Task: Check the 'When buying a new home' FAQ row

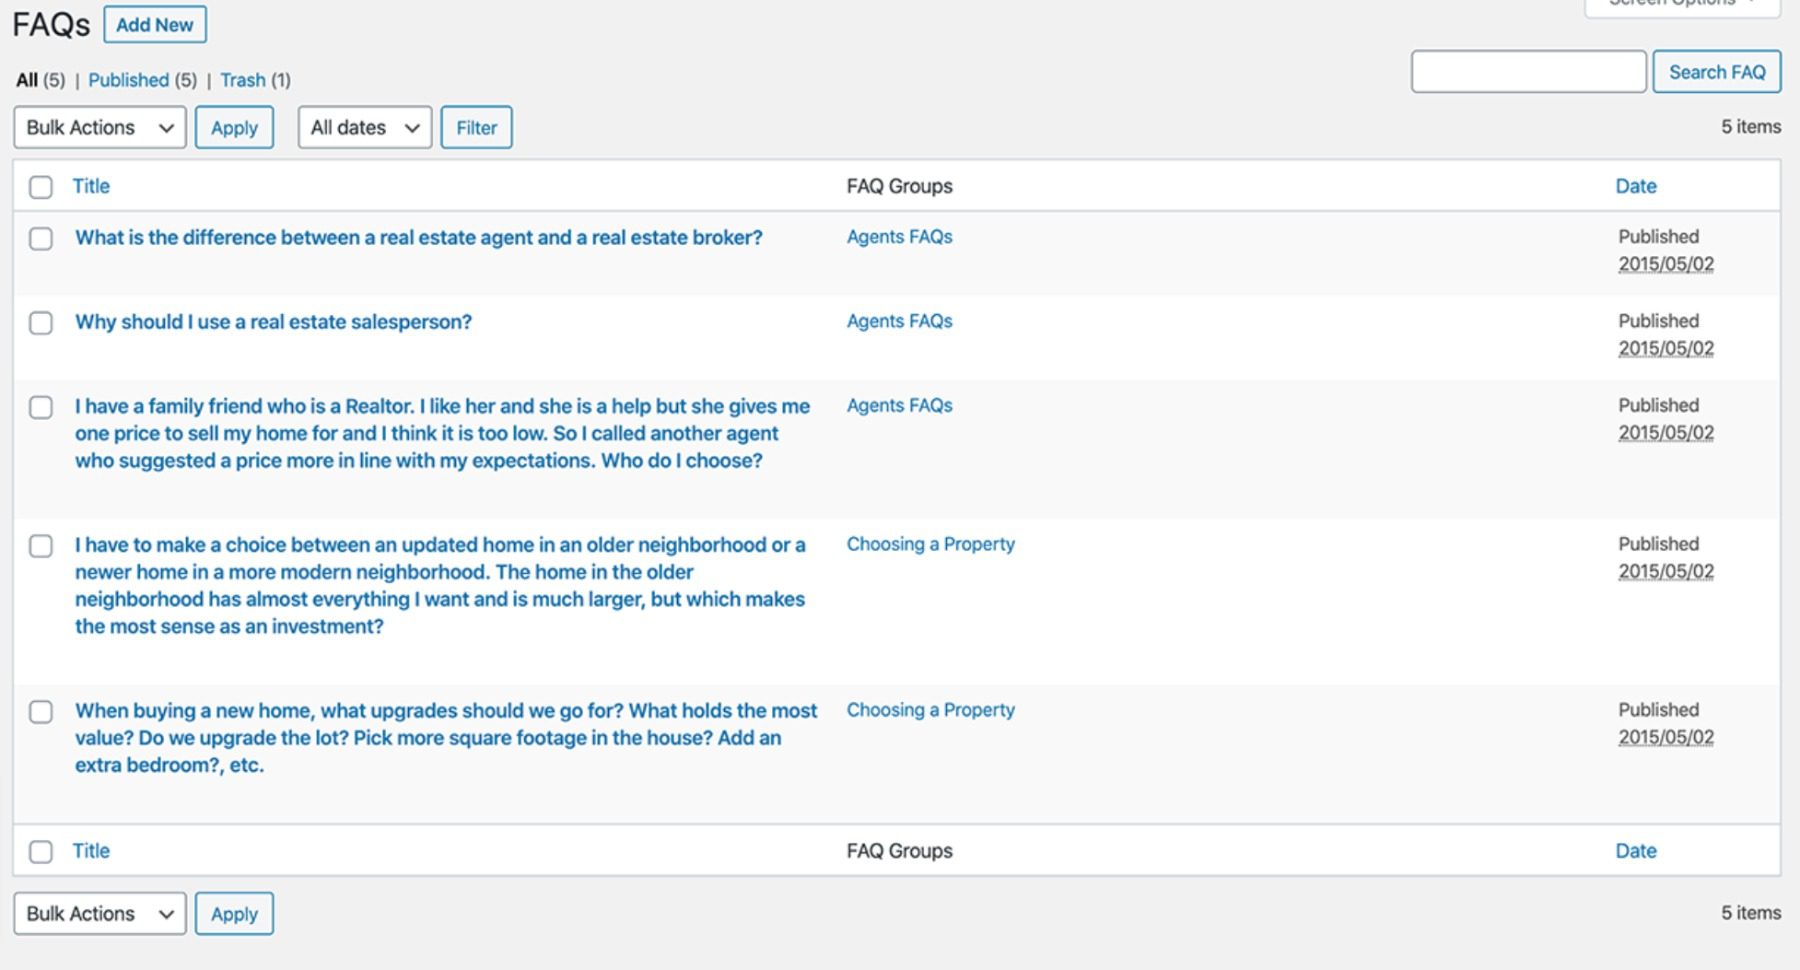Action: pos(41,712)
